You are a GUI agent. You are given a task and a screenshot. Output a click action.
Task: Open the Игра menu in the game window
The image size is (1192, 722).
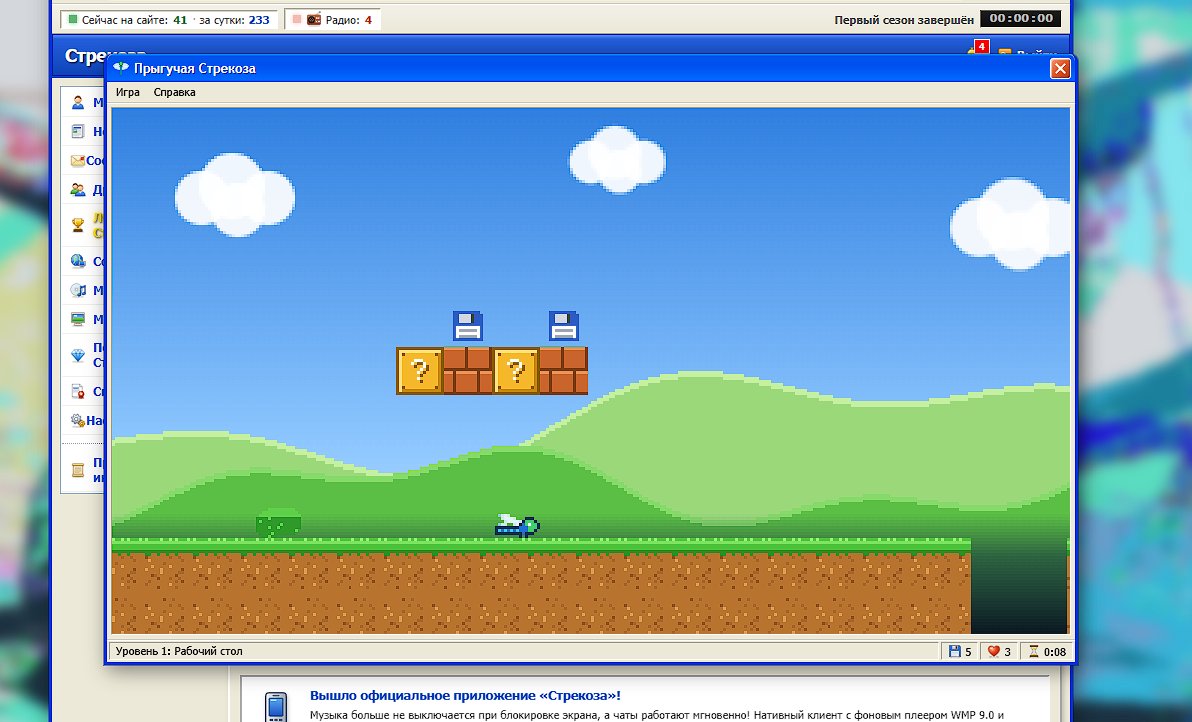pos(128,92)
